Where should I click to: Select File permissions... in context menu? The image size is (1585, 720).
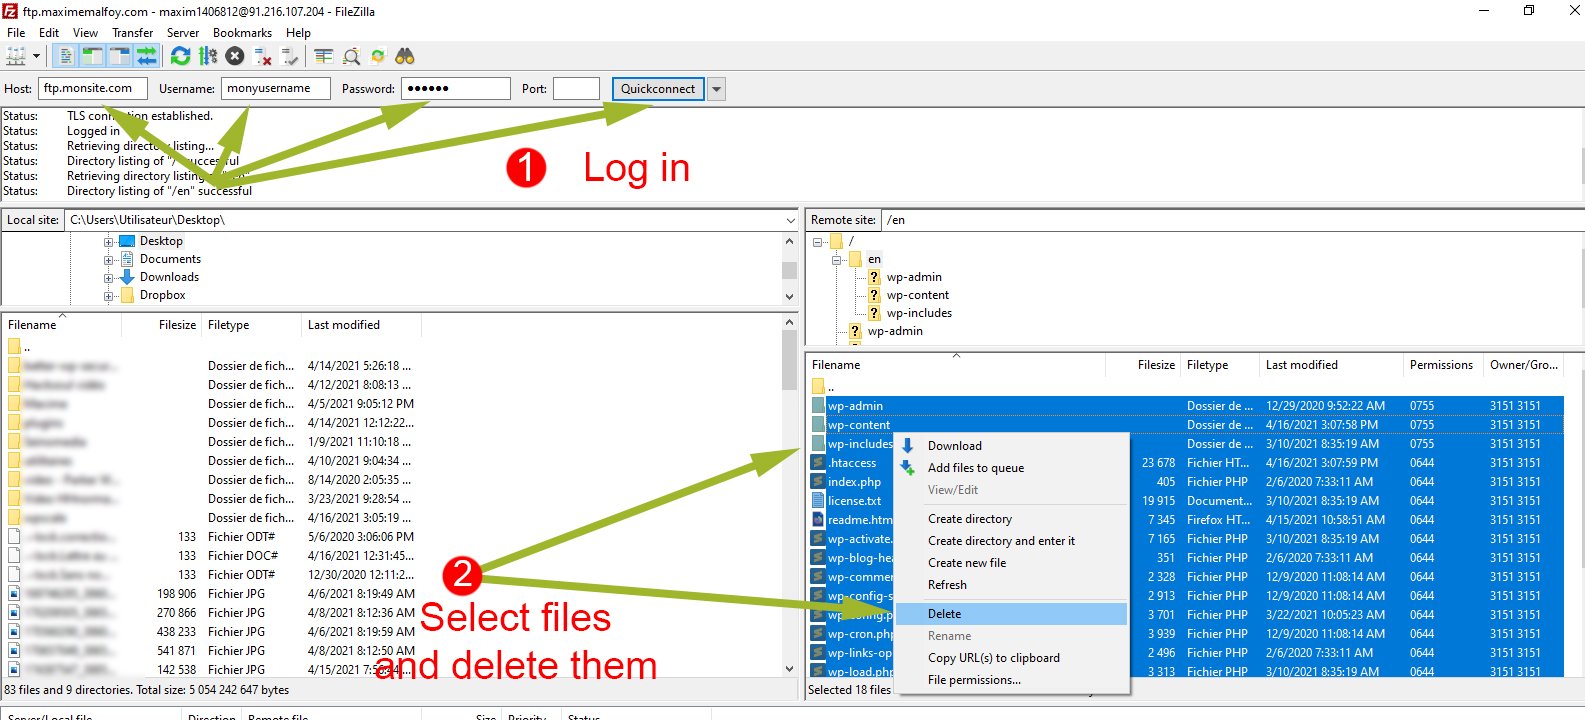click(x=974, y=680)
